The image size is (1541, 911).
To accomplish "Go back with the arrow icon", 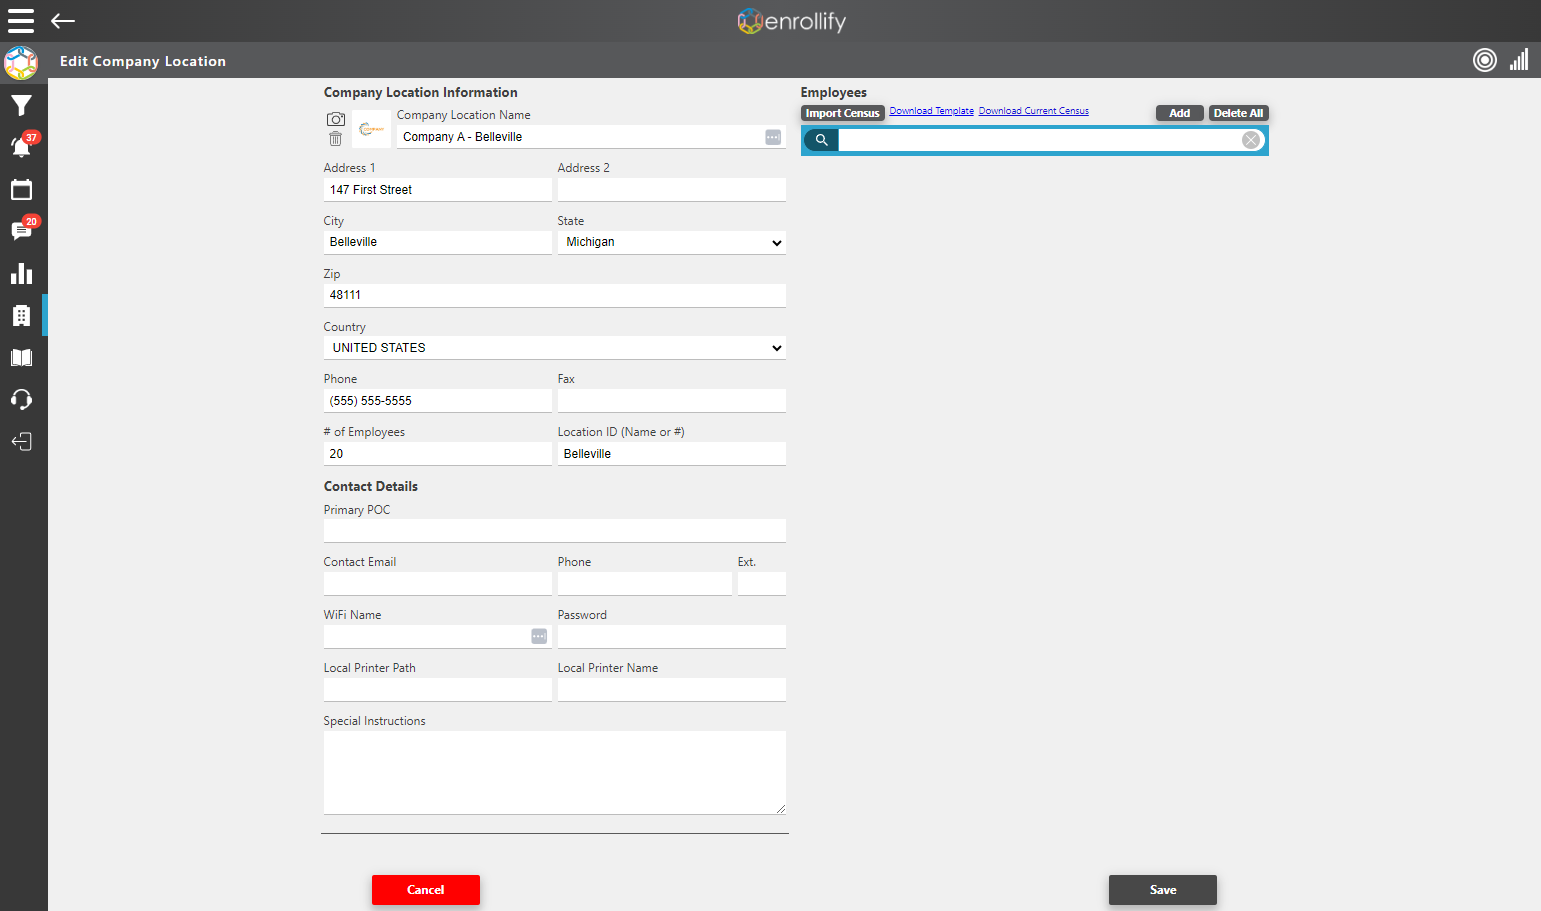I will (63, 21).
